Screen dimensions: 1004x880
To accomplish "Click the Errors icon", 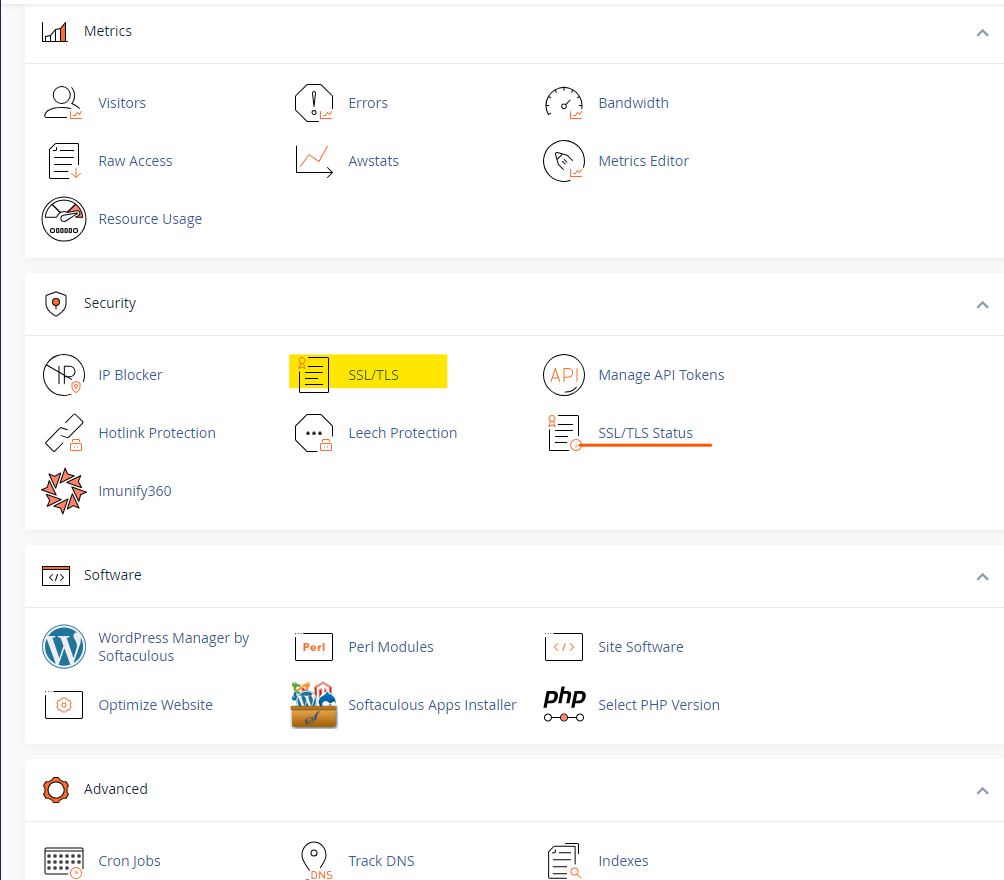I will pos(314,103).
